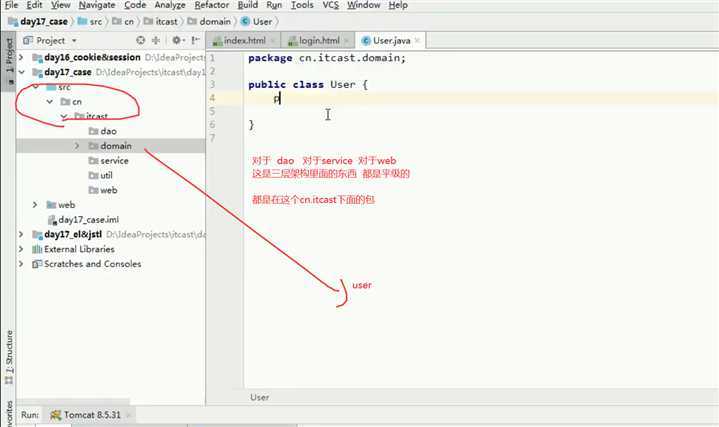Open Project panel settings gear
This screenshot has width=719, height=427.
pyautogui.click(x=177, y=40)
